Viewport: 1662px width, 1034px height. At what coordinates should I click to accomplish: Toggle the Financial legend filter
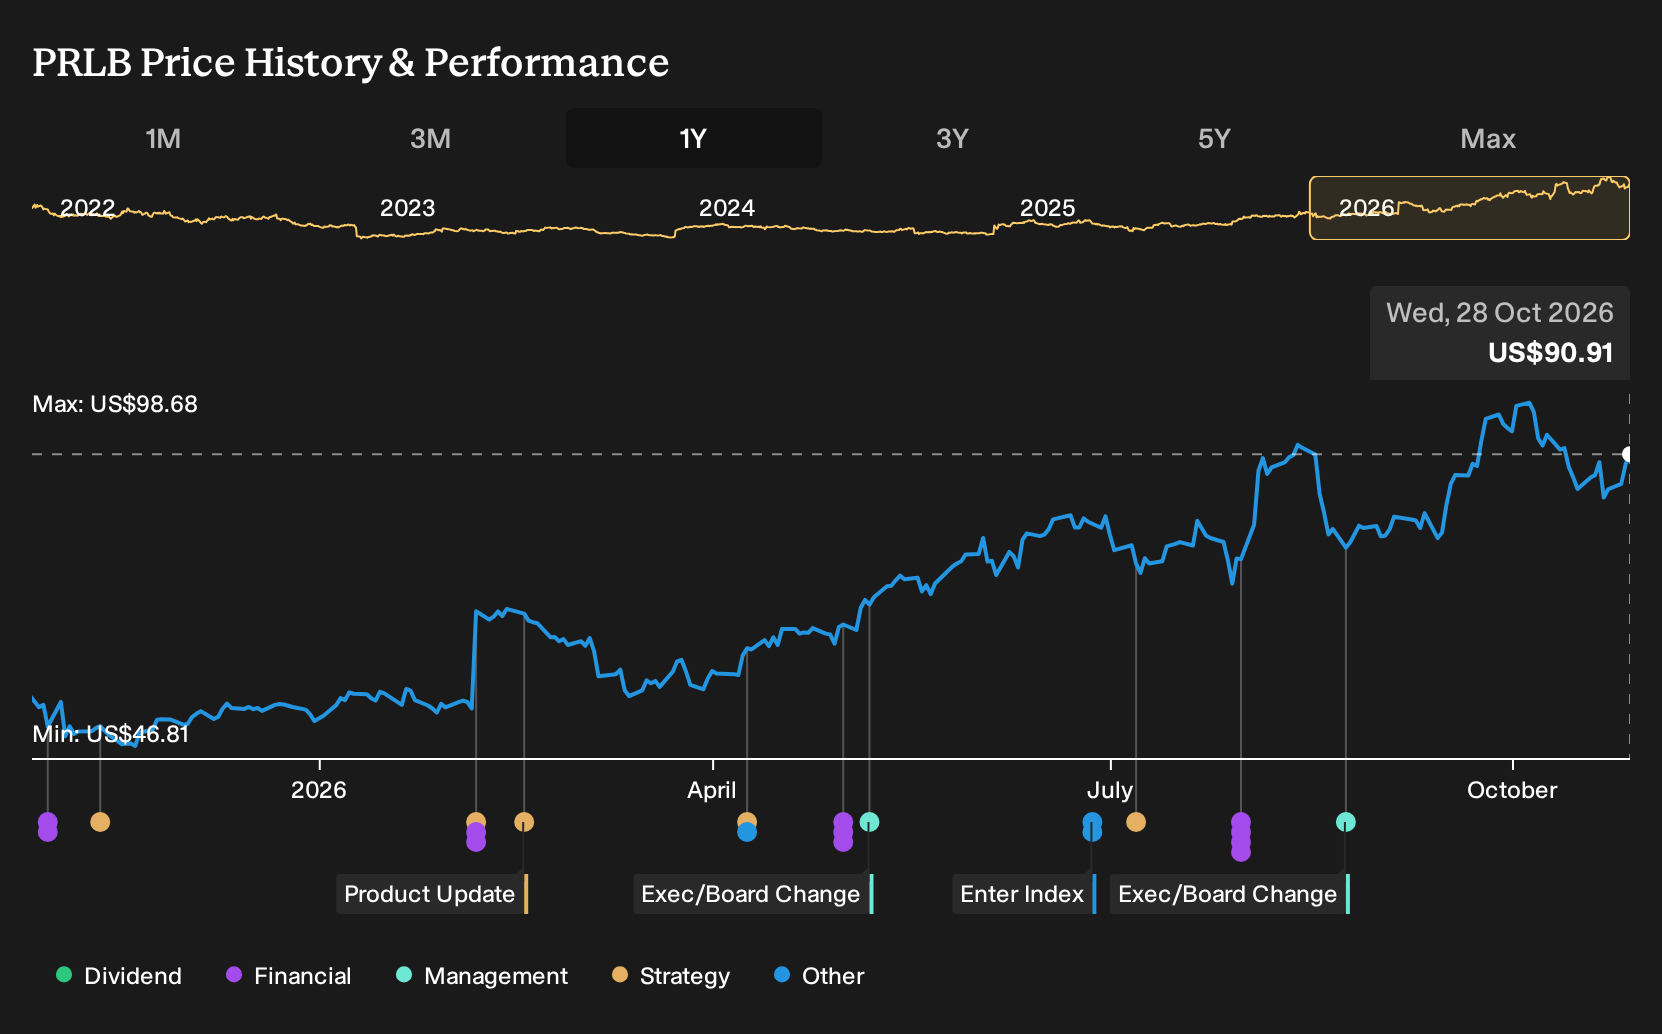pyautogui.click(x=288, y=975)
